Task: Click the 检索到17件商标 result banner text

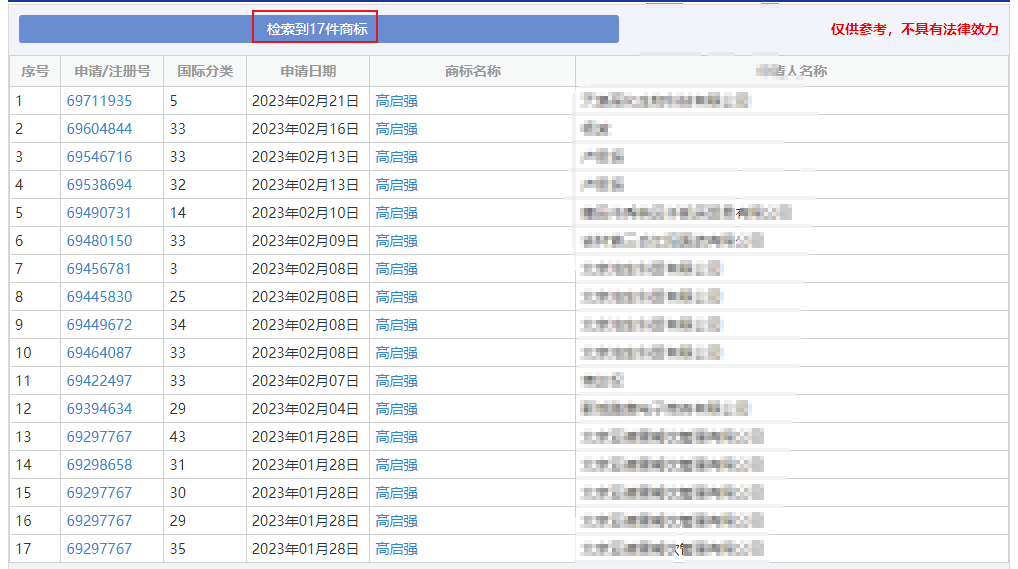Action: [317, 29]
